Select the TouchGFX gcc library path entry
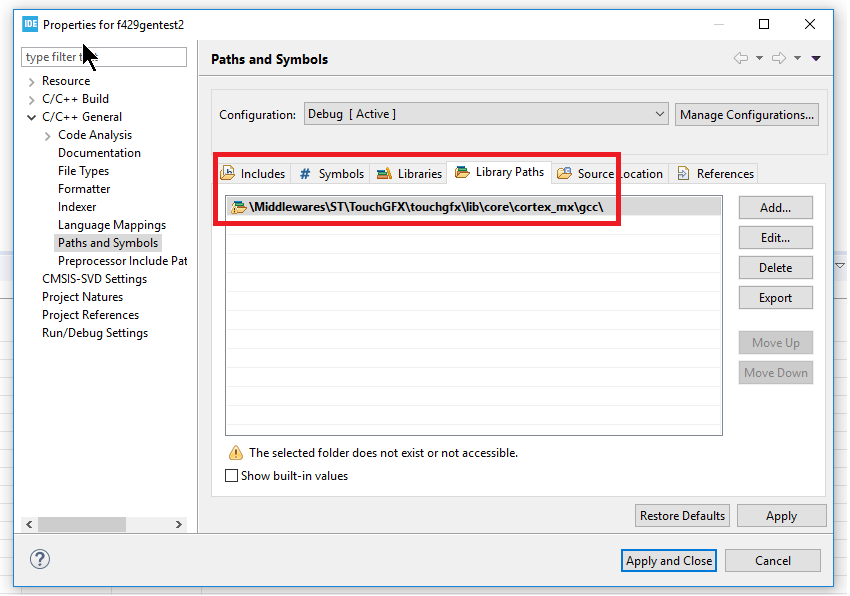The image size is (850, 596). coord(473,207)
